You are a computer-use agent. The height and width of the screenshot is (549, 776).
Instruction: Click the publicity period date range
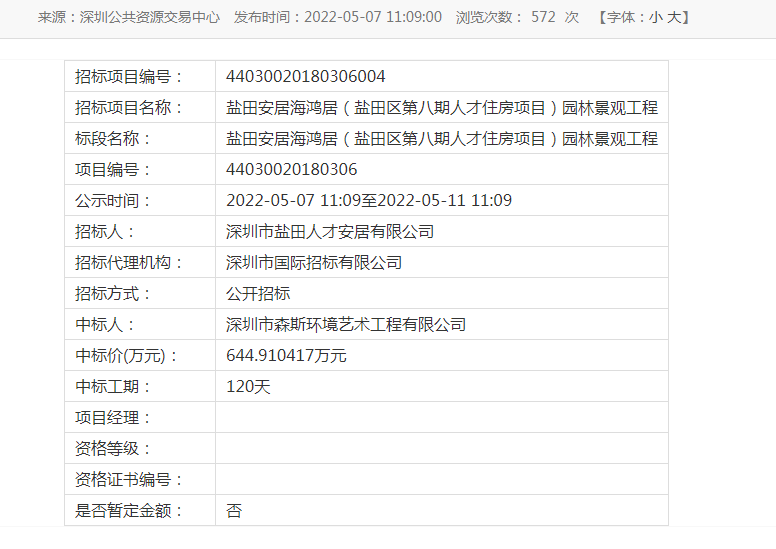(369, 201)
